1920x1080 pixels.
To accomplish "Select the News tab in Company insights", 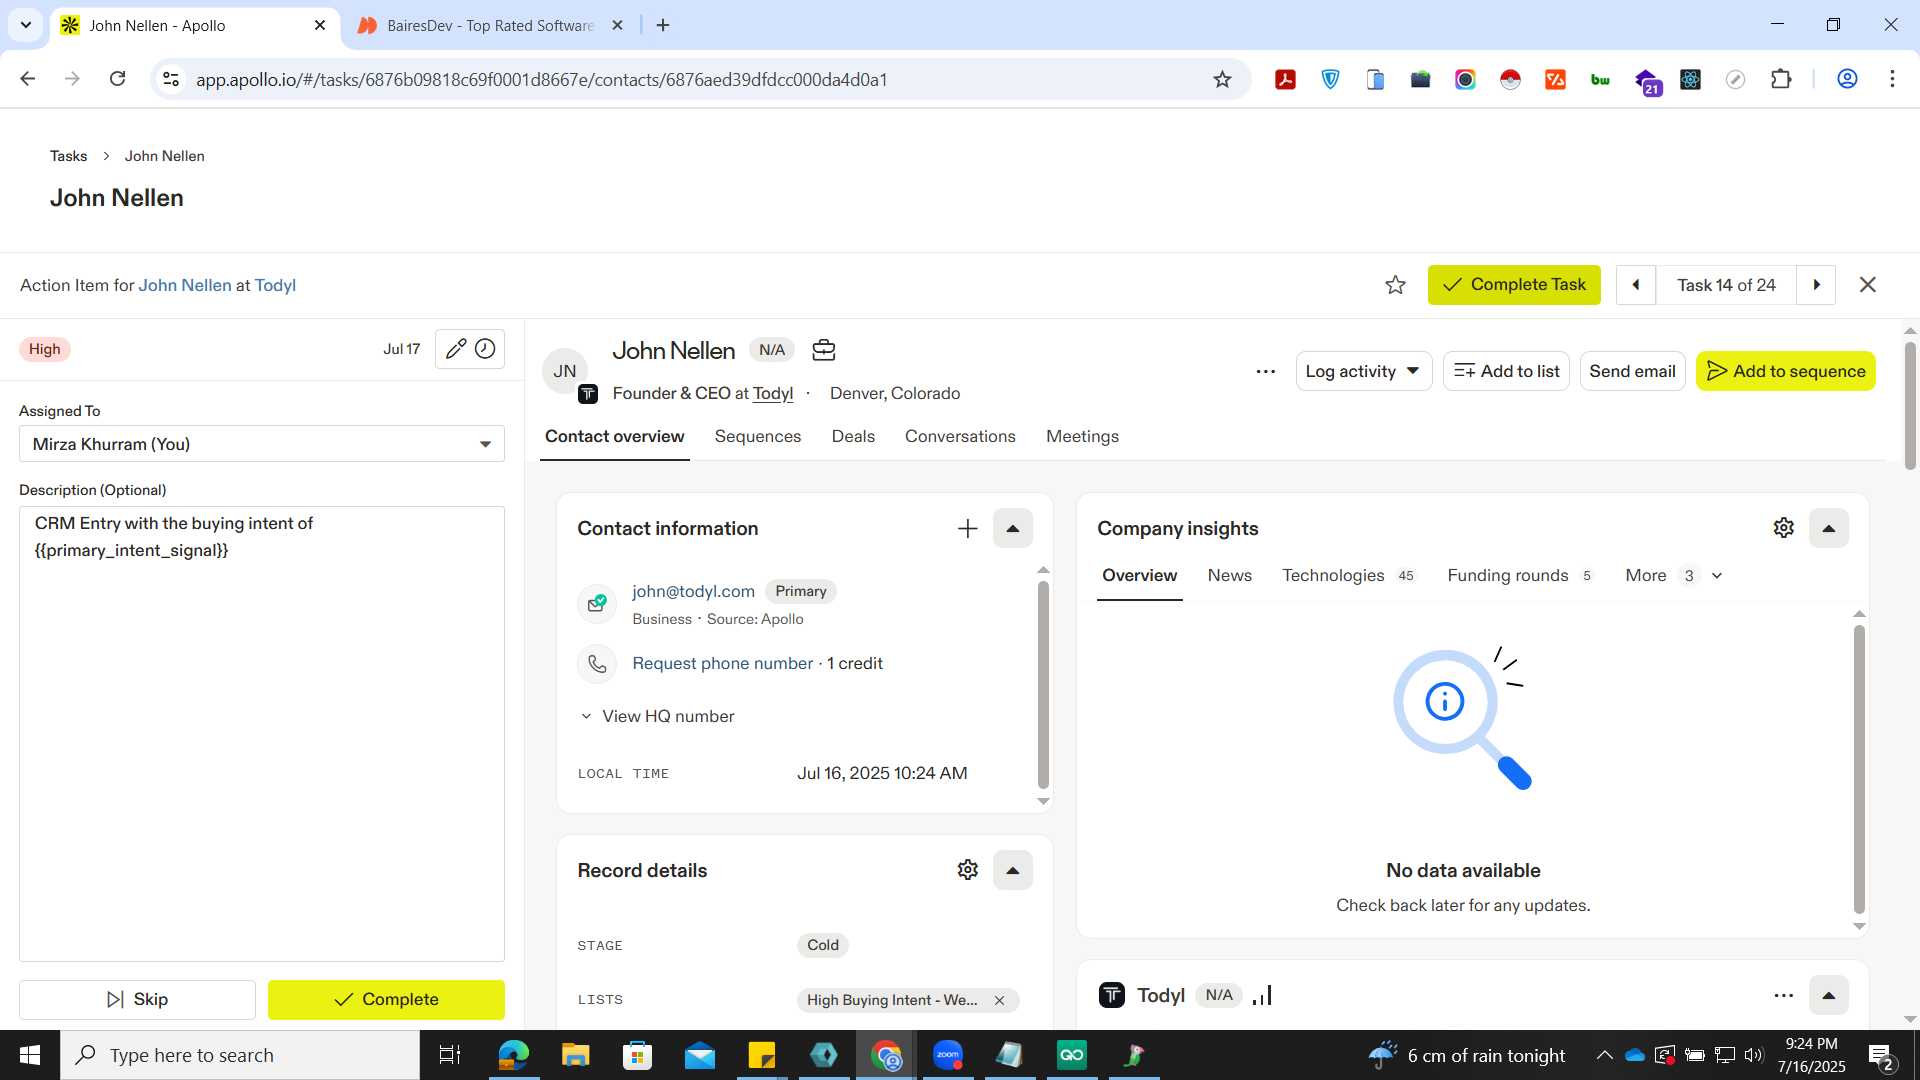I will pyautogui.click(x=1229, y=576).
